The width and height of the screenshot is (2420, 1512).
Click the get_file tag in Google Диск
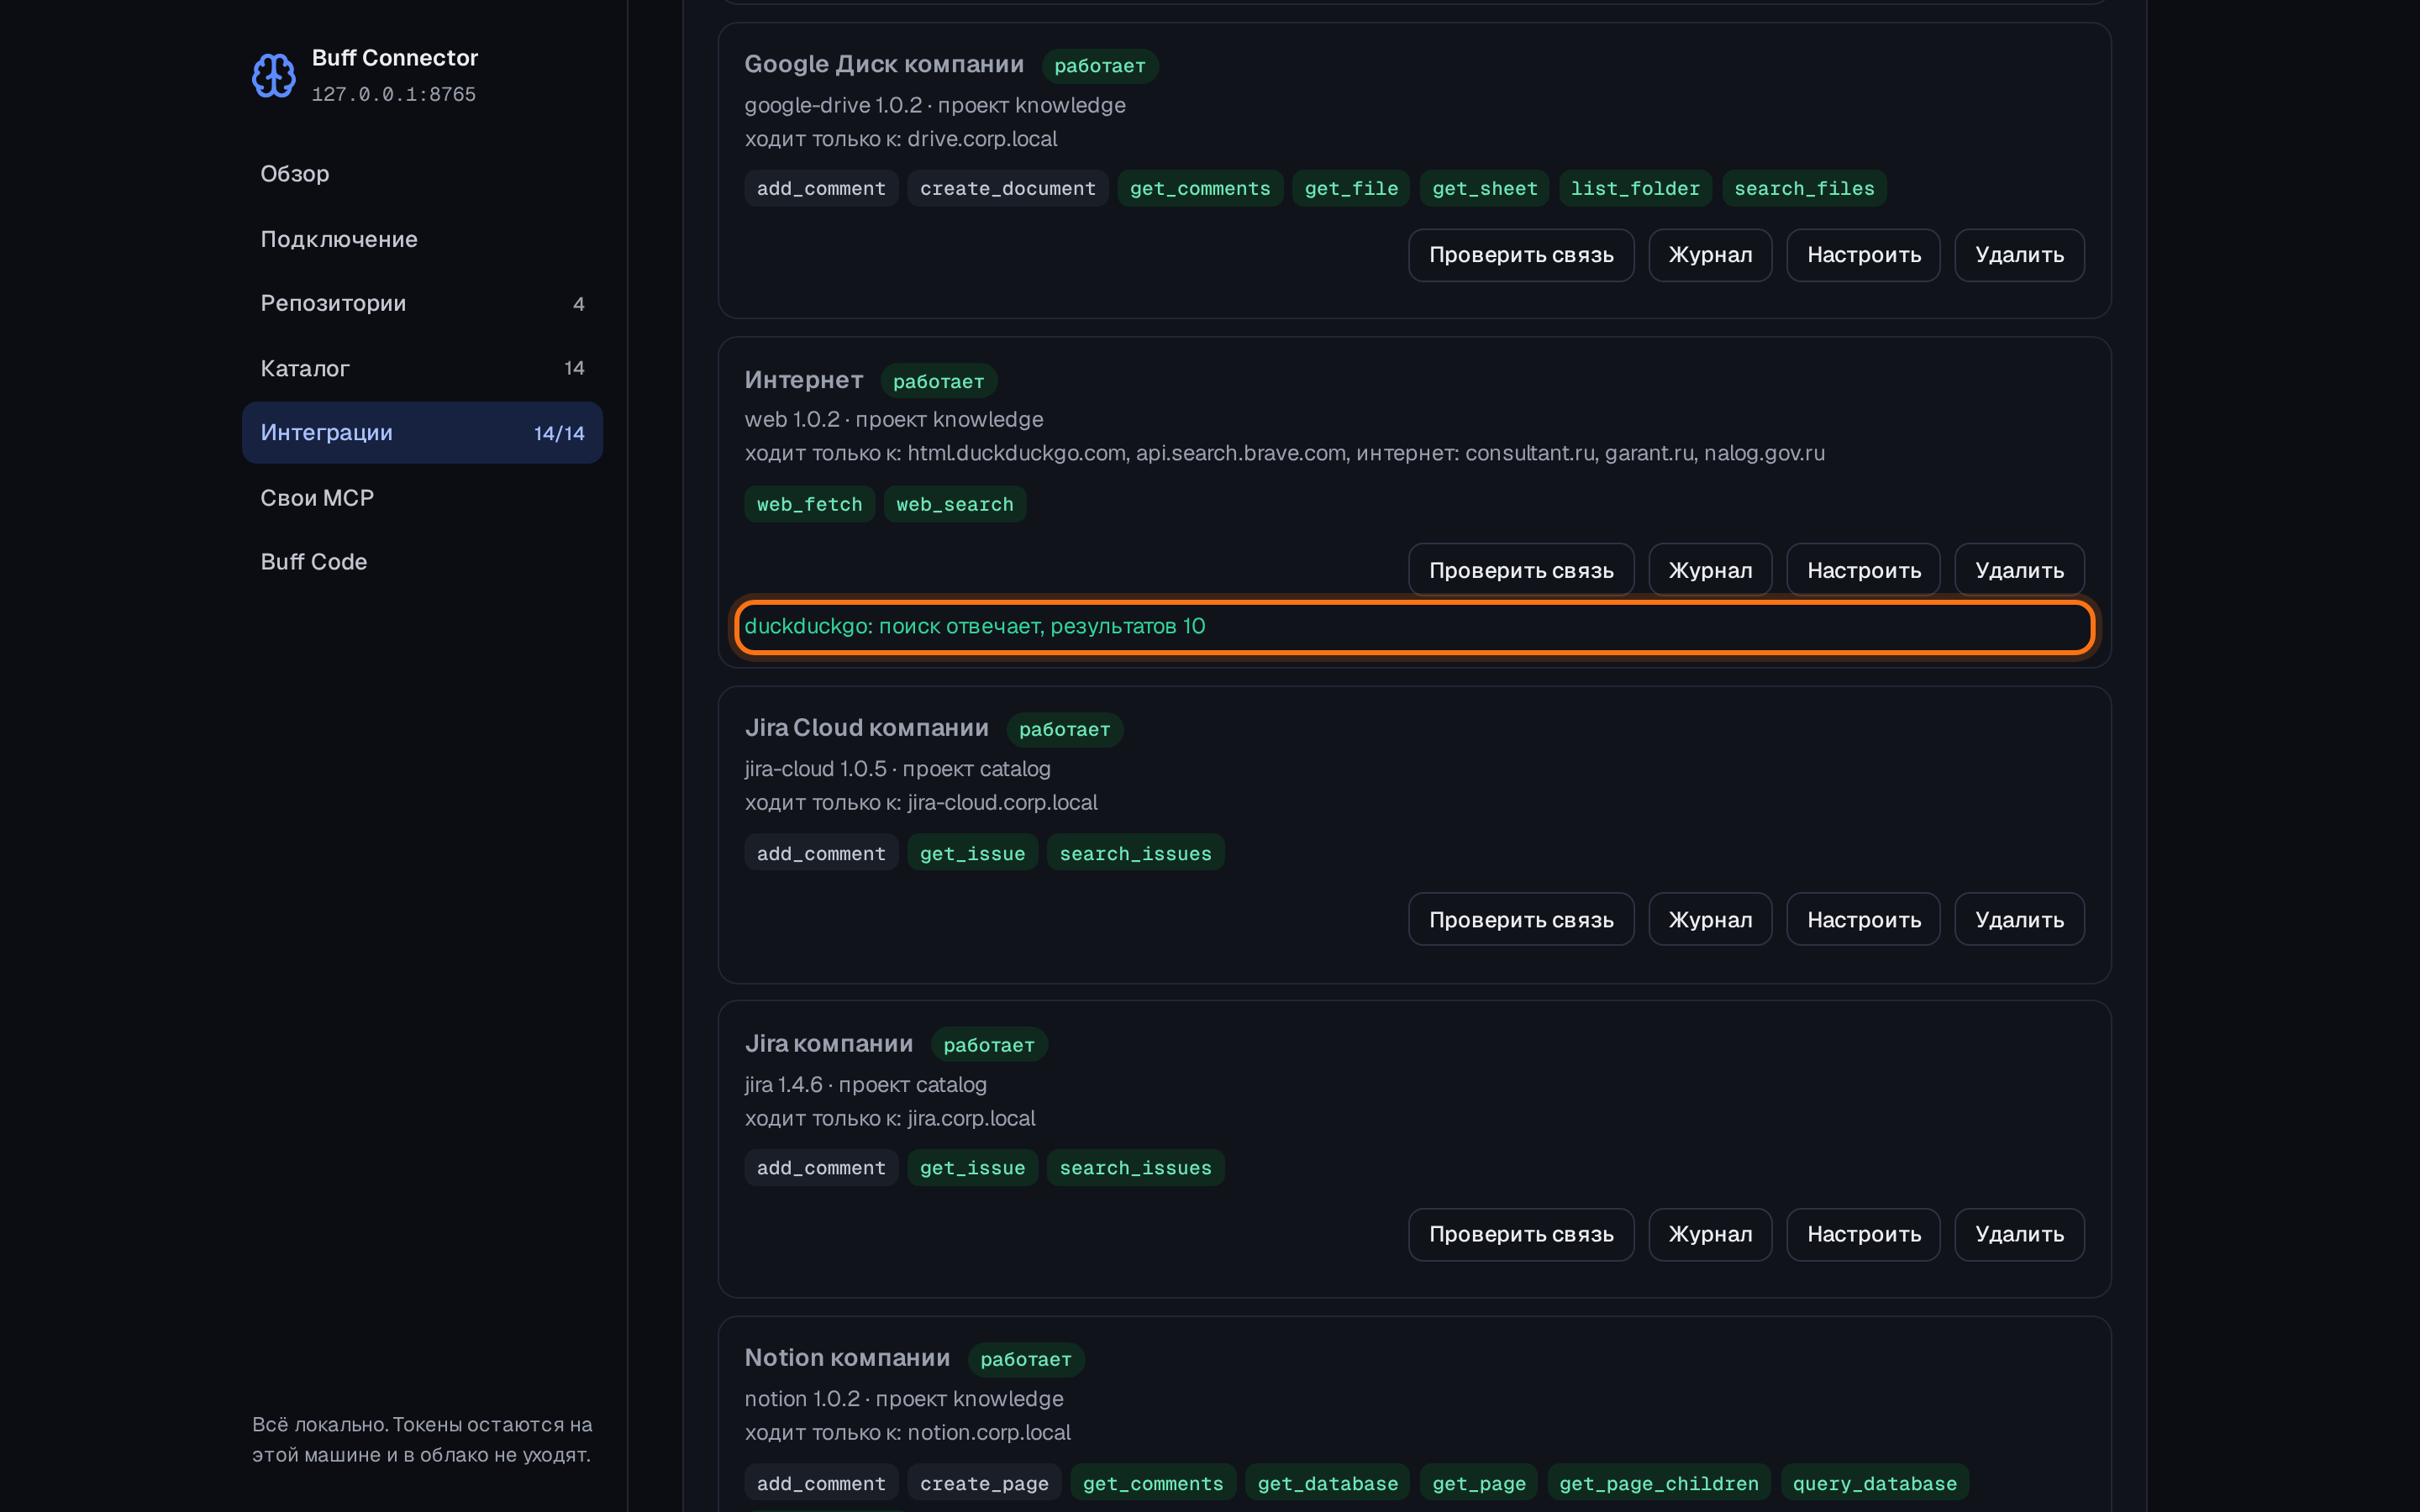tap(1350, 188)
